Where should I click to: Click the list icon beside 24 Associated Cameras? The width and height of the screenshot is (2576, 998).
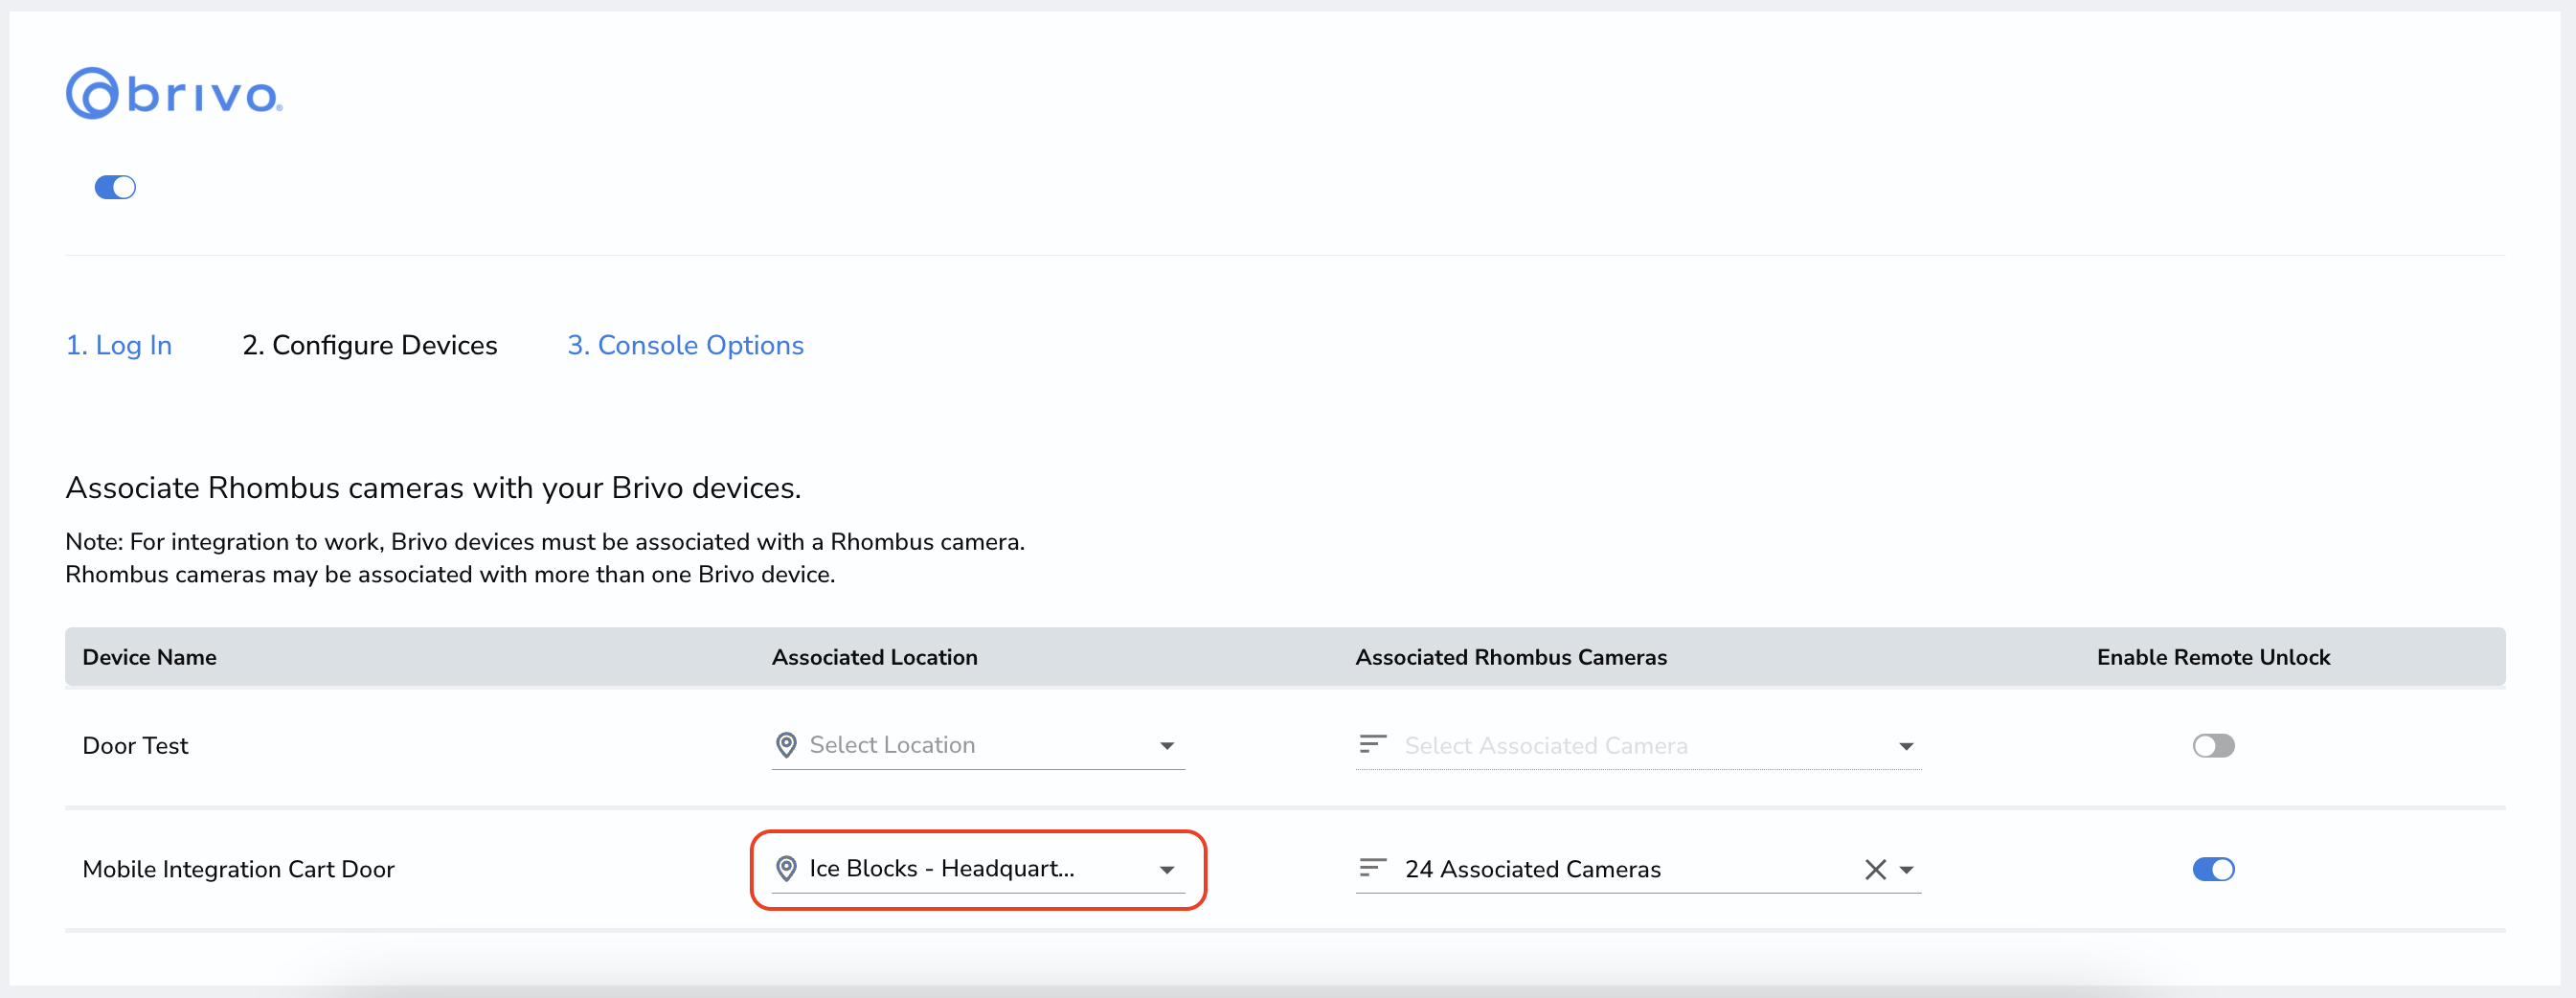pos(1372,868)
